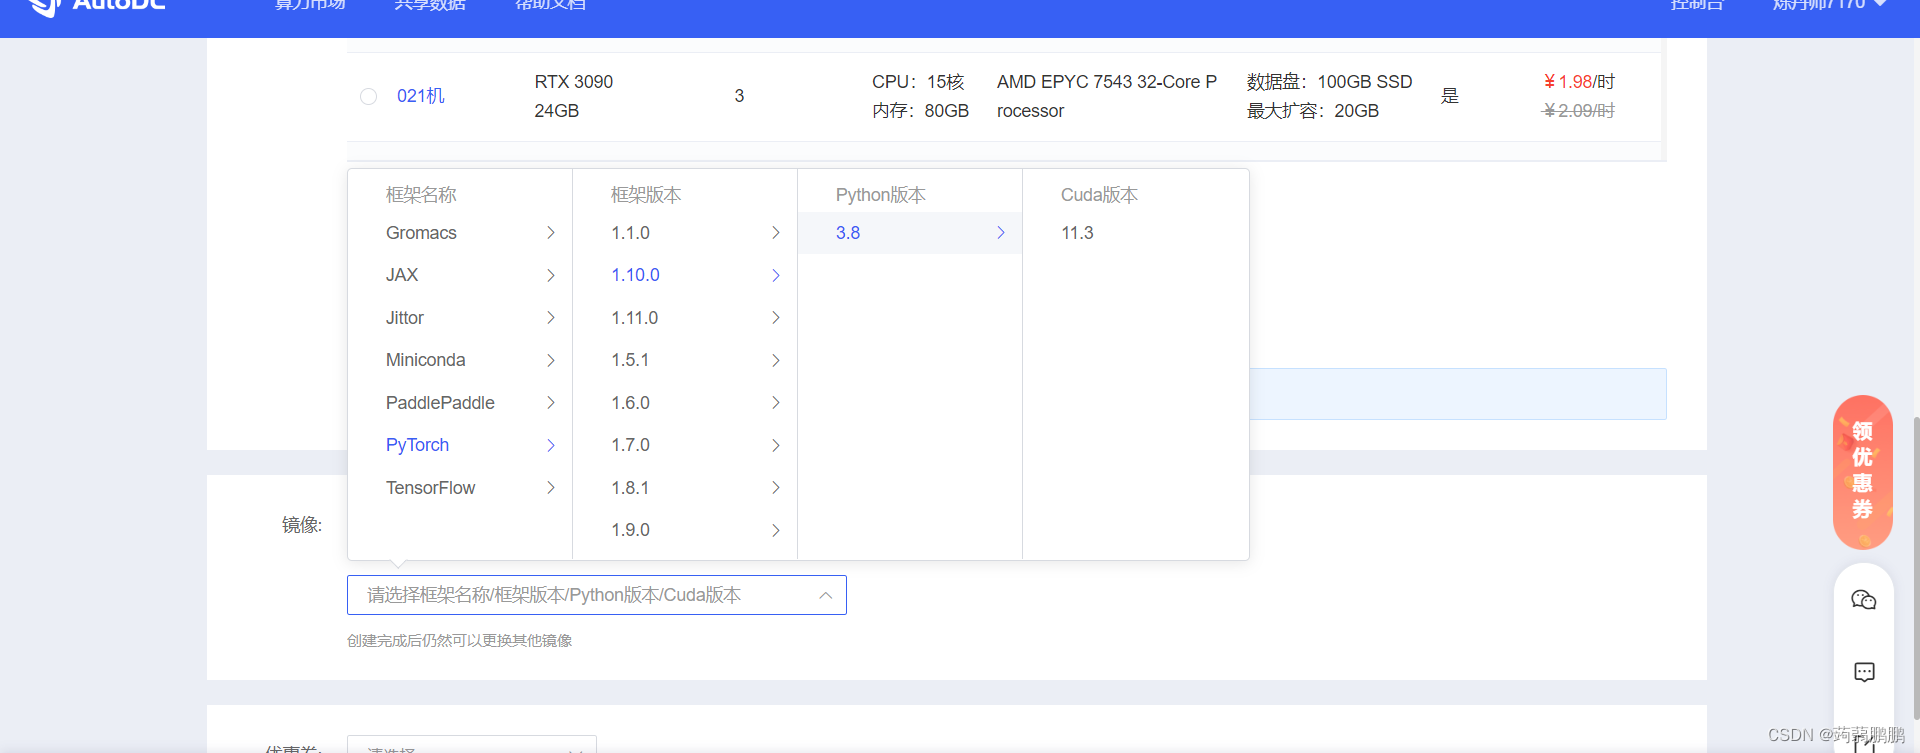Screen dimensions: 1920x753
Task: Click the page vertical scrollbar
Action: (1915, 567)
